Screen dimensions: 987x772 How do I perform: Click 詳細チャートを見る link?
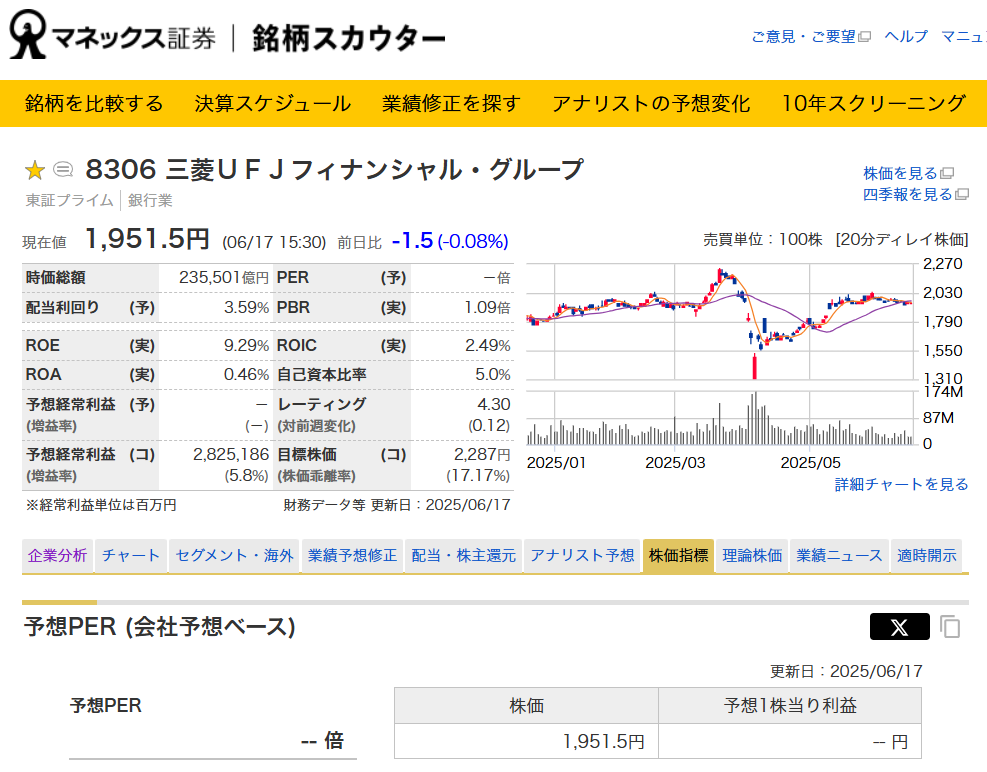pyautogui.click(x=901, y=484)
